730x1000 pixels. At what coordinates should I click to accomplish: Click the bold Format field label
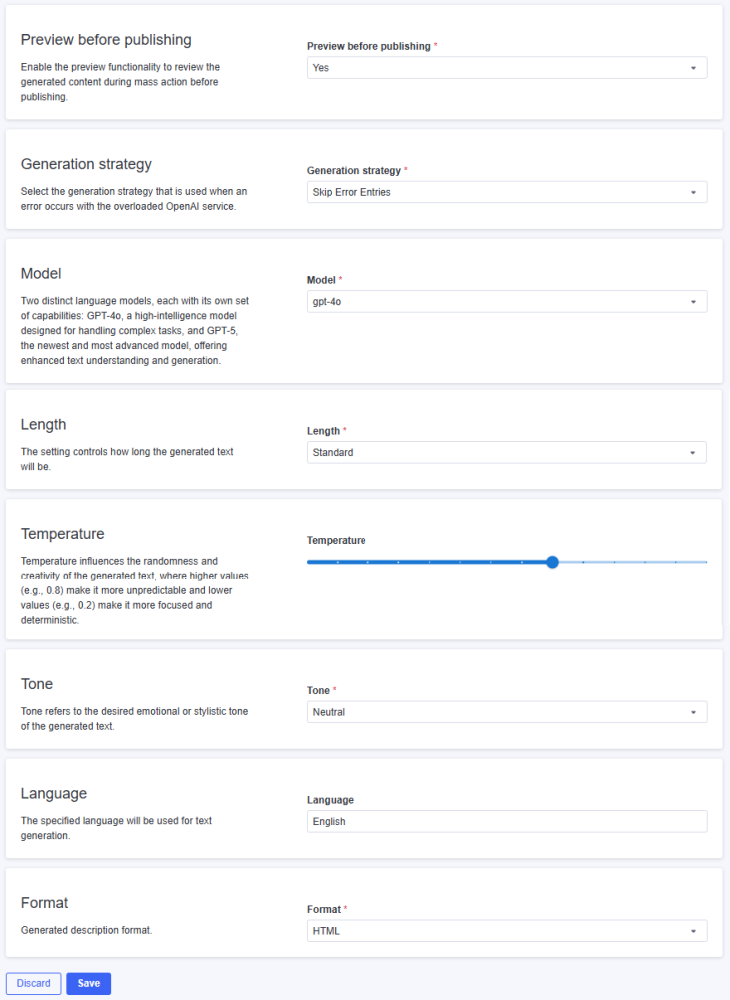click(x=323, y=909)
